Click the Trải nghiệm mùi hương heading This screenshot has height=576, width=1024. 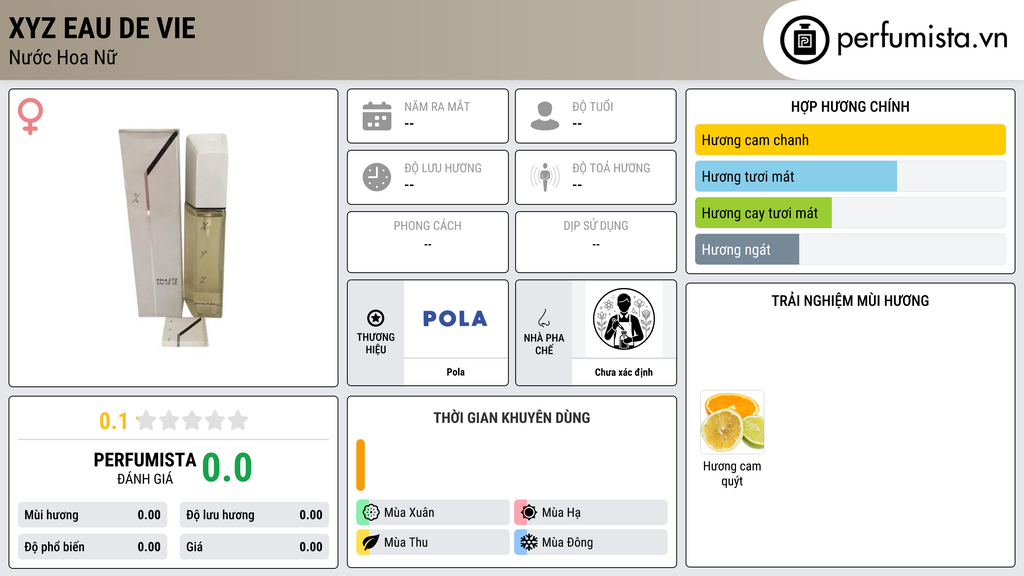[x=850, y=300]
